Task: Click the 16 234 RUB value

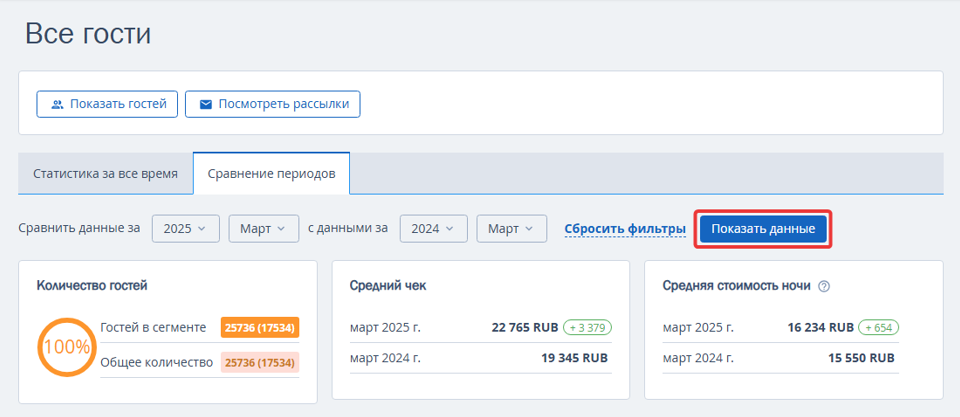Action: pos(820,328)
